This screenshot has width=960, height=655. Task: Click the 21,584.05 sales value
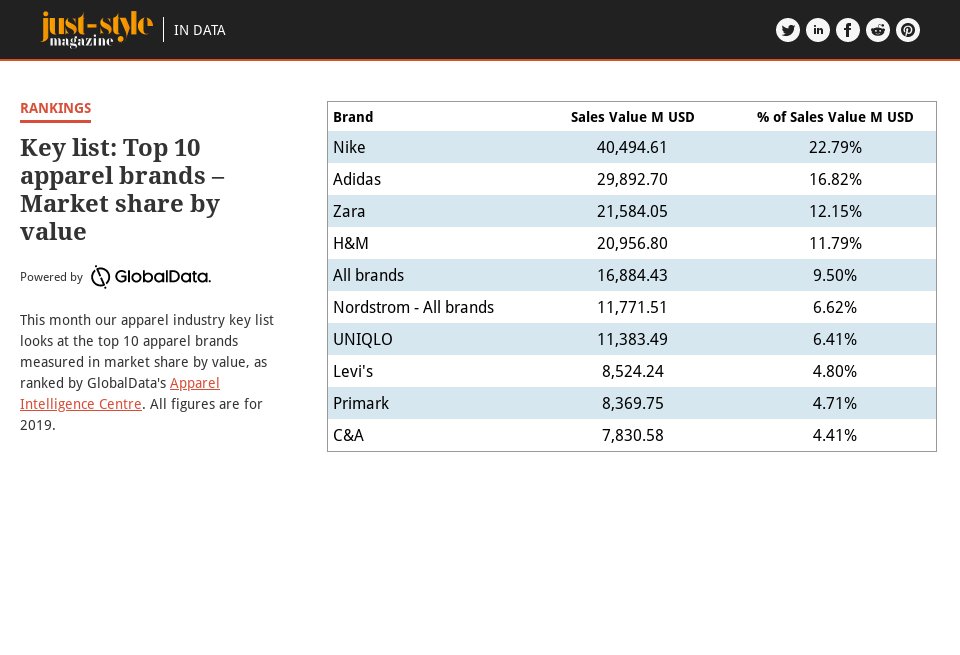click(632, 211)
